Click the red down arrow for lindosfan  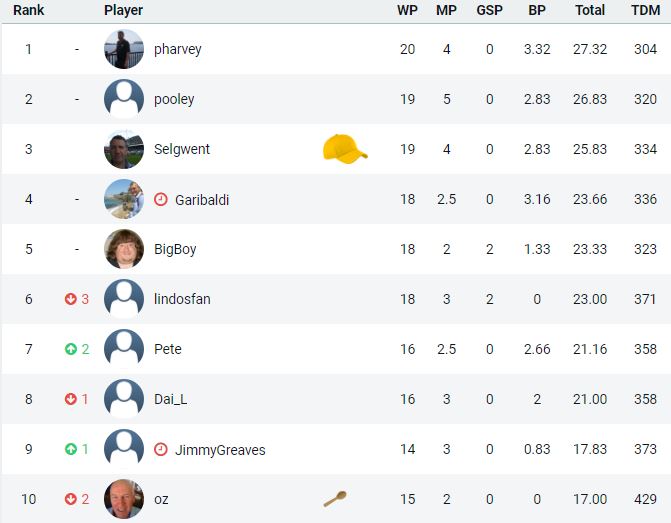click(71, 299)
